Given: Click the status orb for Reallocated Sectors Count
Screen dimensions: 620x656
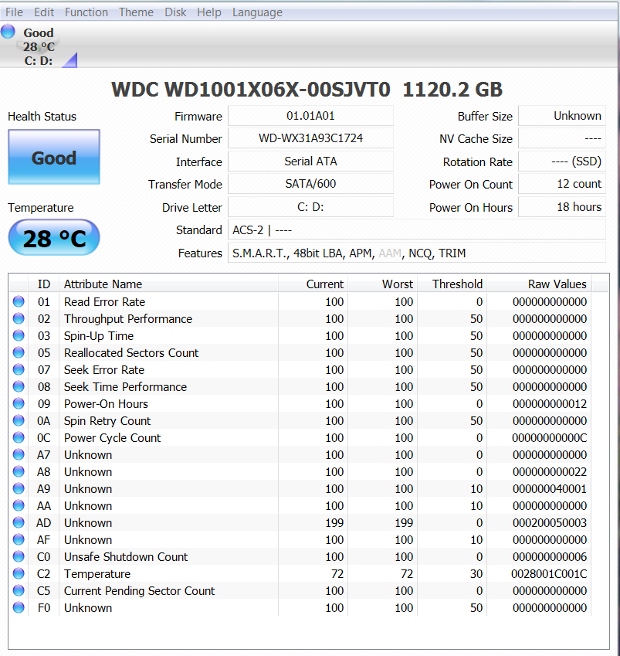Looking at the screenshot, I should (x=19, y=353).
